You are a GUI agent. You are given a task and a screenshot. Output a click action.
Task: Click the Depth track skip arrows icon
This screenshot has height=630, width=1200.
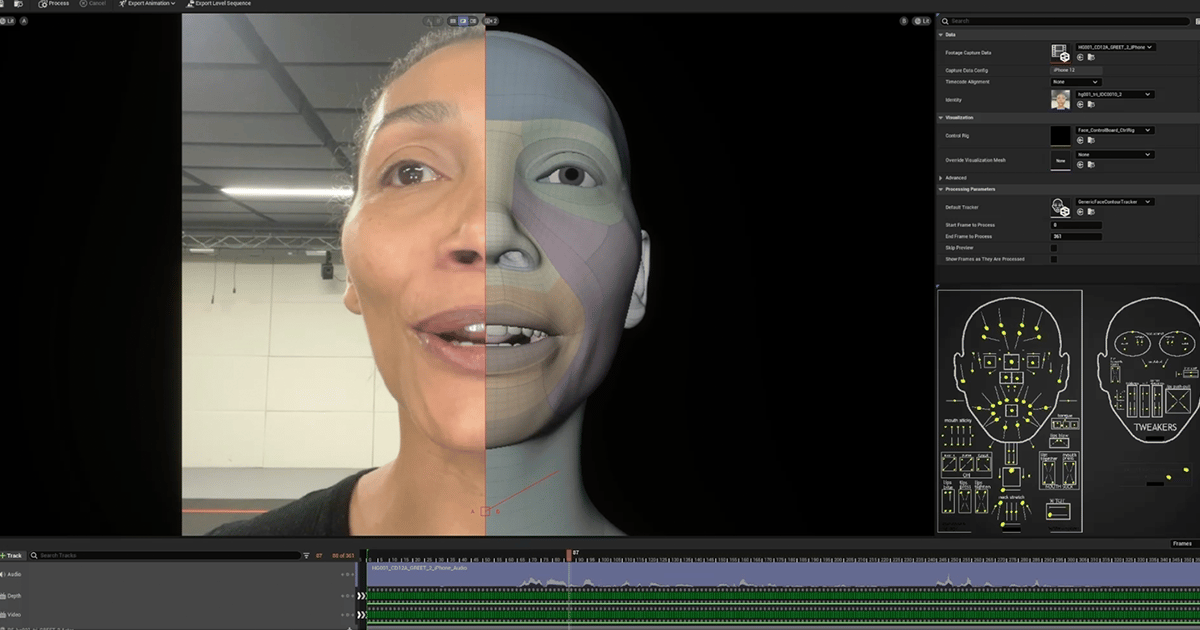coord(362,596)
